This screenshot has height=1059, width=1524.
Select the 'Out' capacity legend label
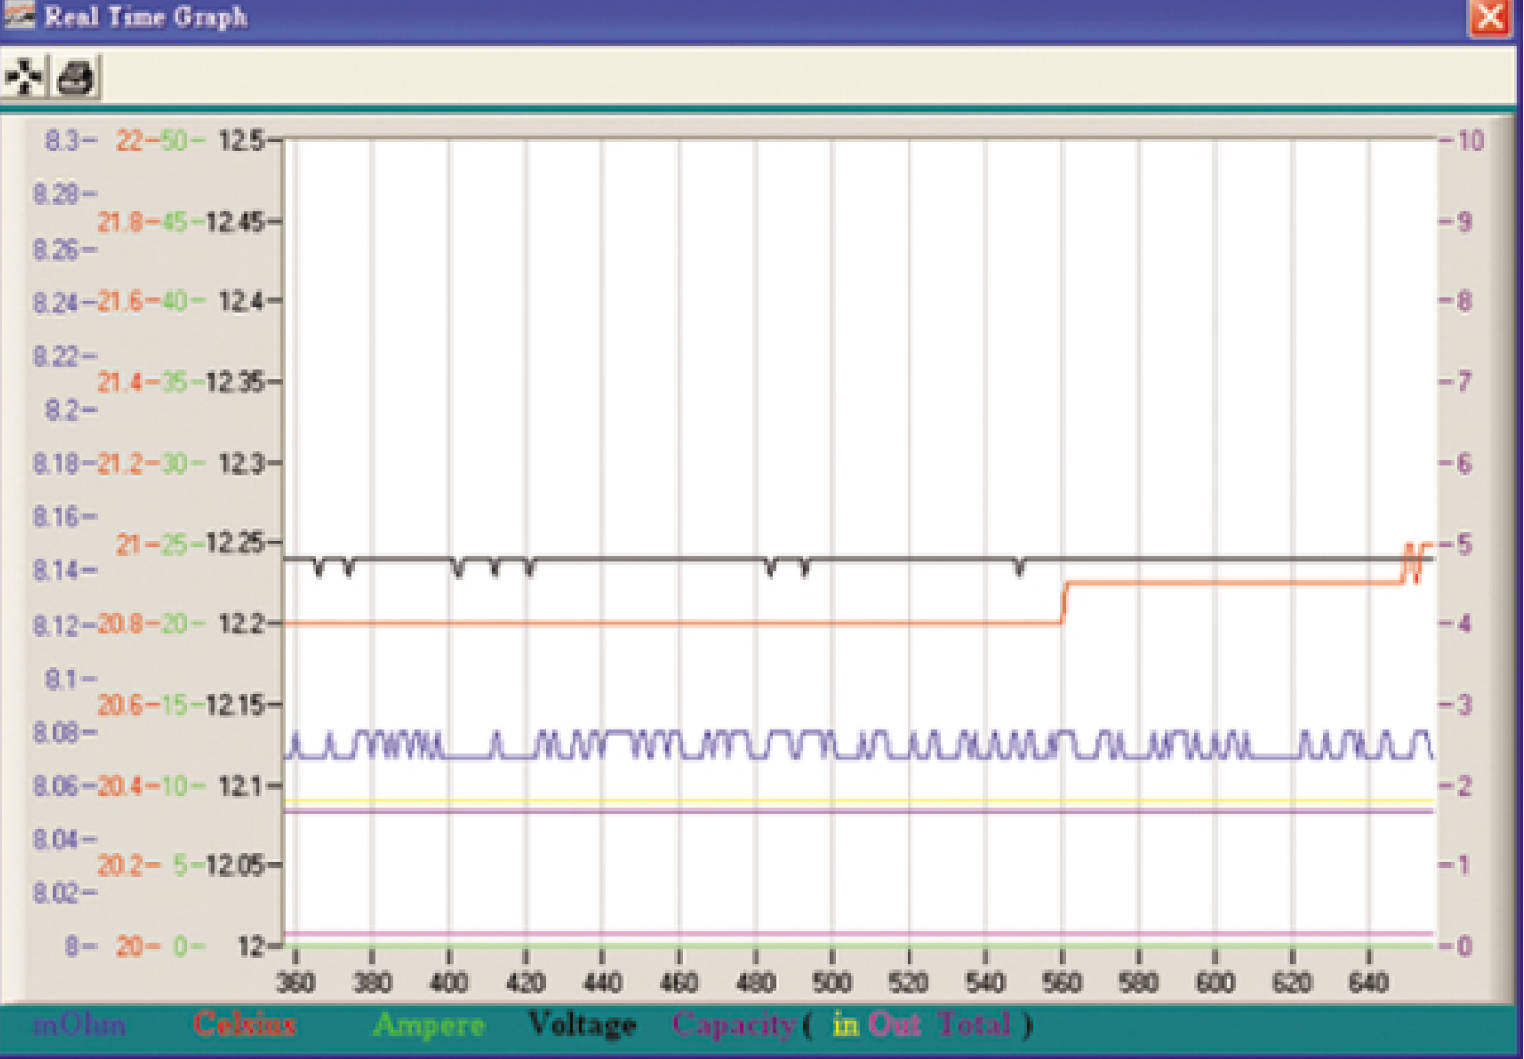894,1025
